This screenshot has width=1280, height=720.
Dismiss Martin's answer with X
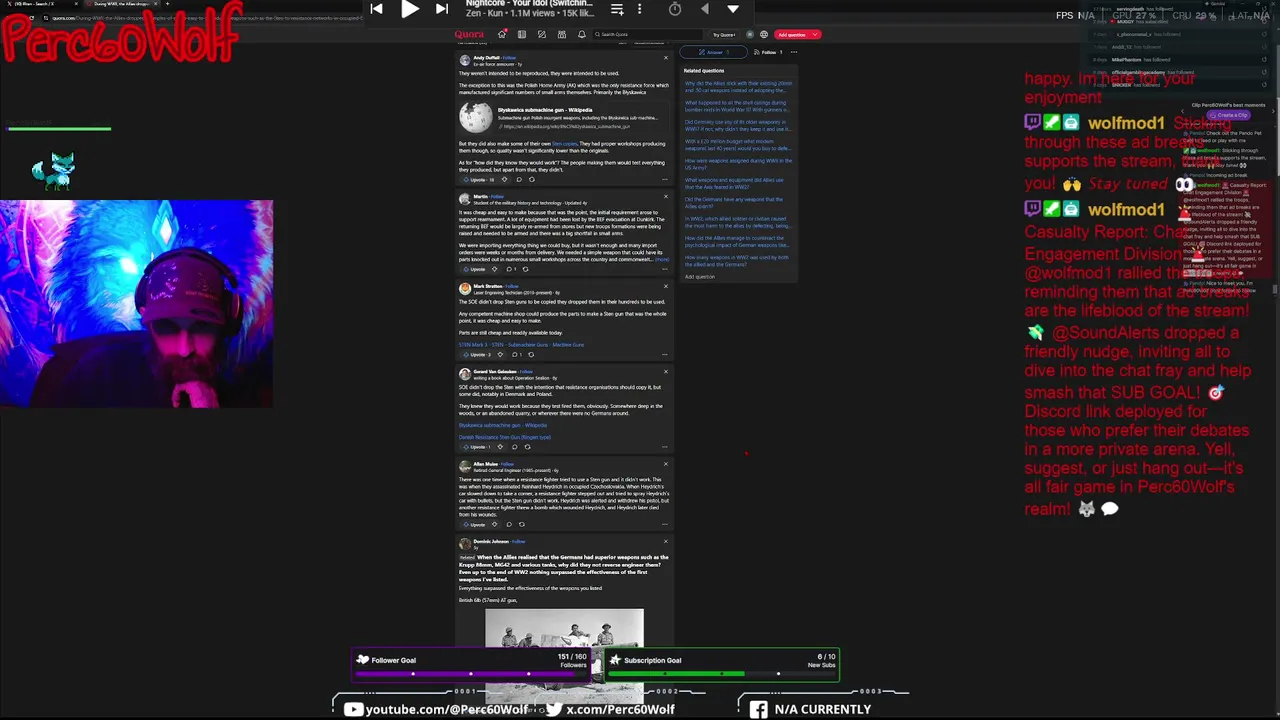tap(666, 197)
